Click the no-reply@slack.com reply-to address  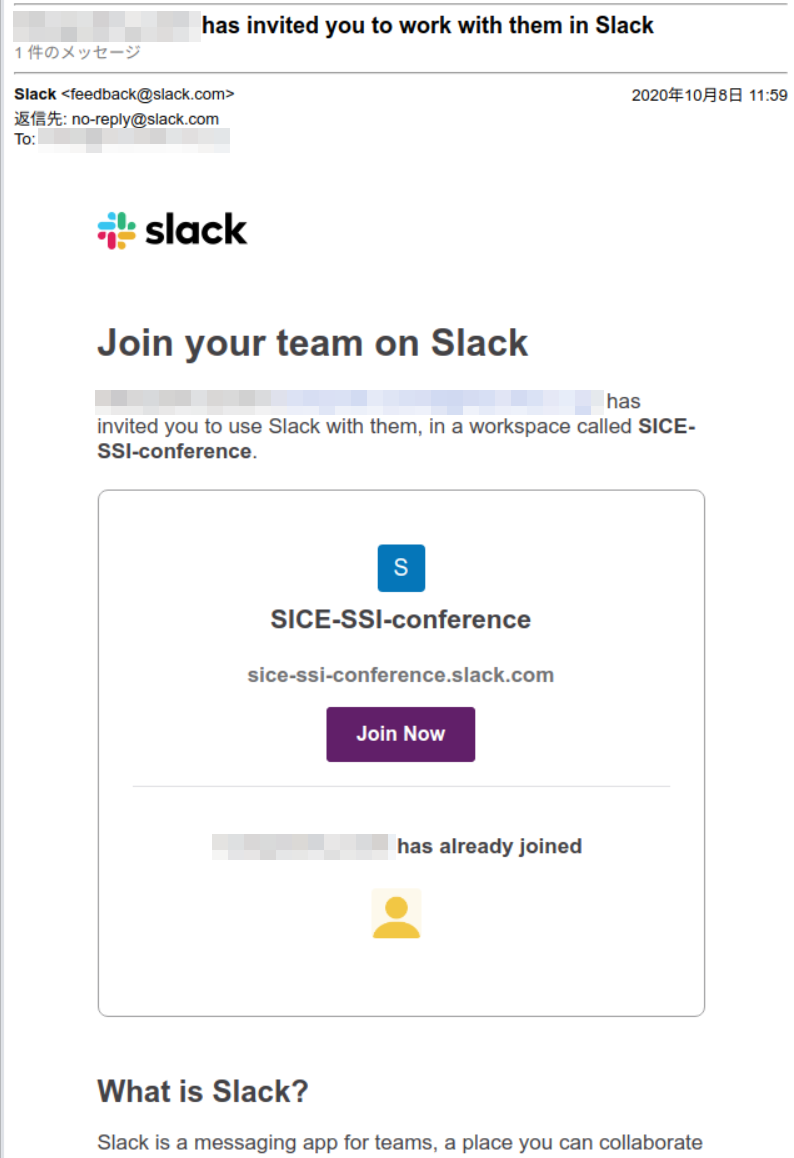pyautogui.click(x=145, y=119)
